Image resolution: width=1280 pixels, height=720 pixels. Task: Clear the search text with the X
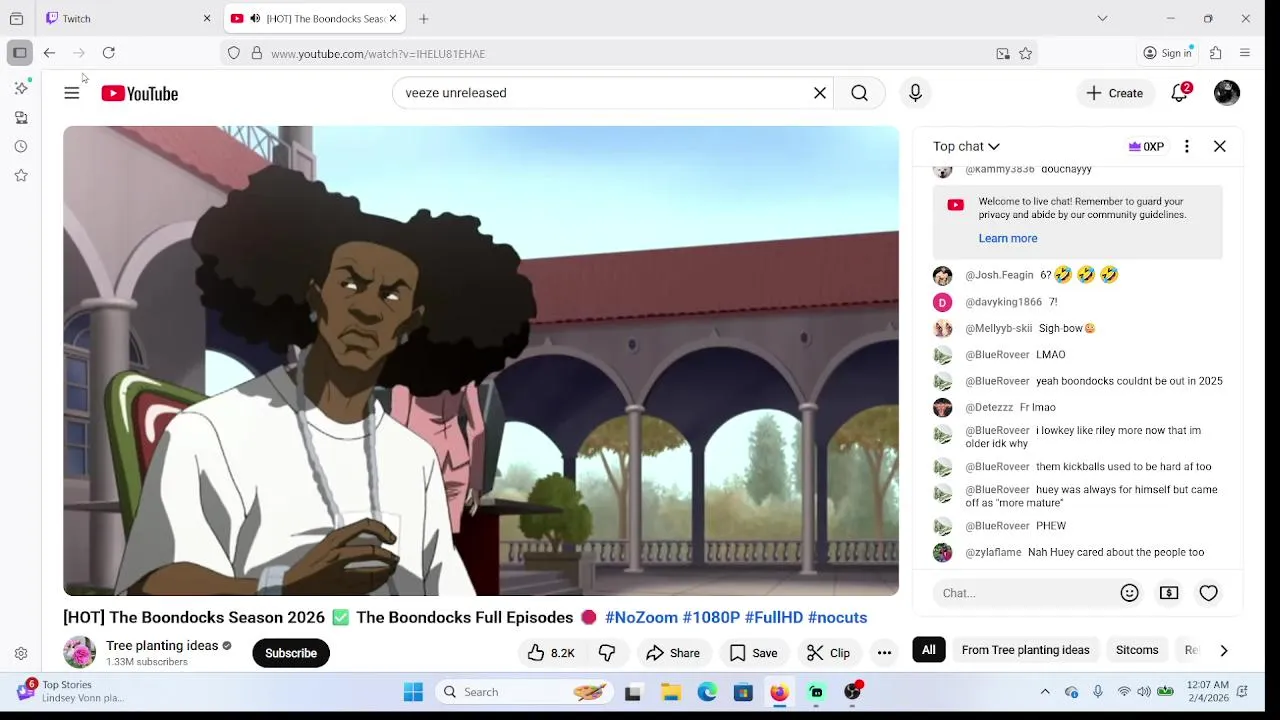click(x=820, y=93)
